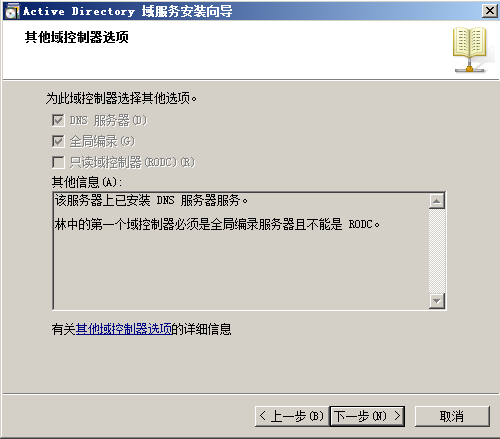Image resolution: width=500 pixels, height=439 pixels.
Task: Open the 其他域控制器选项 help link
Action: (x=124, y=329)
